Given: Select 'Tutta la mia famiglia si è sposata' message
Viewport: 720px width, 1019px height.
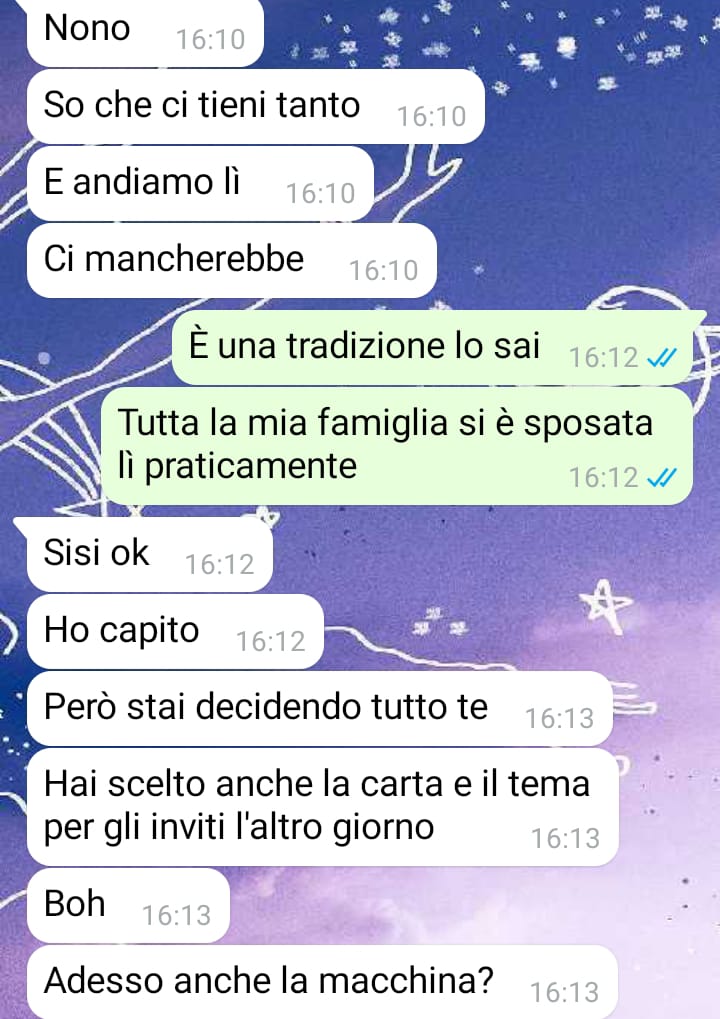Looking at the screenshot, I should tap(397, 446).
